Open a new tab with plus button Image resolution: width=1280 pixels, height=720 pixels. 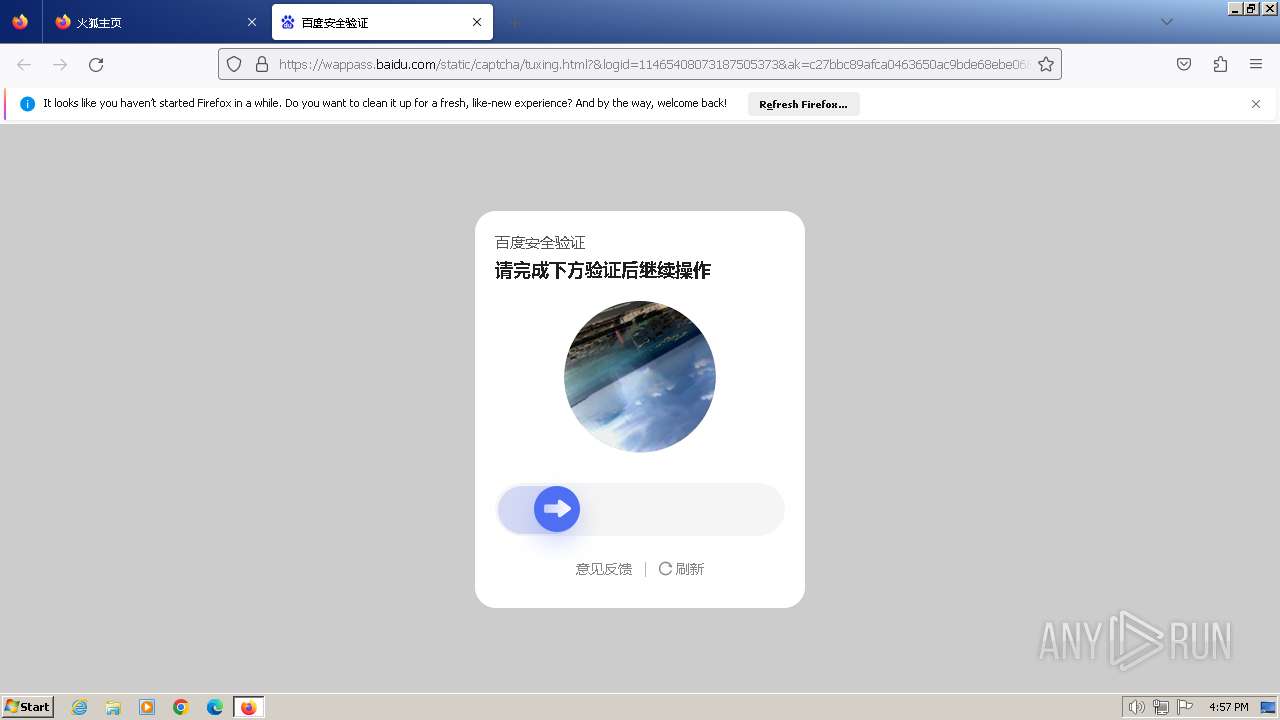pyautogui.click(x=514, y=22)
